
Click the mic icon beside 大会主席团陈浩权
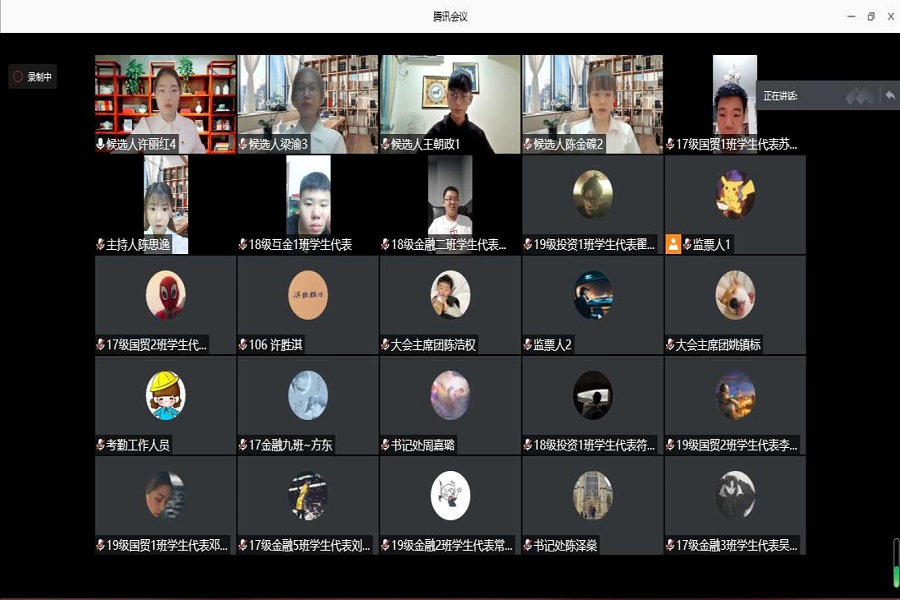(x=386, y=344)
